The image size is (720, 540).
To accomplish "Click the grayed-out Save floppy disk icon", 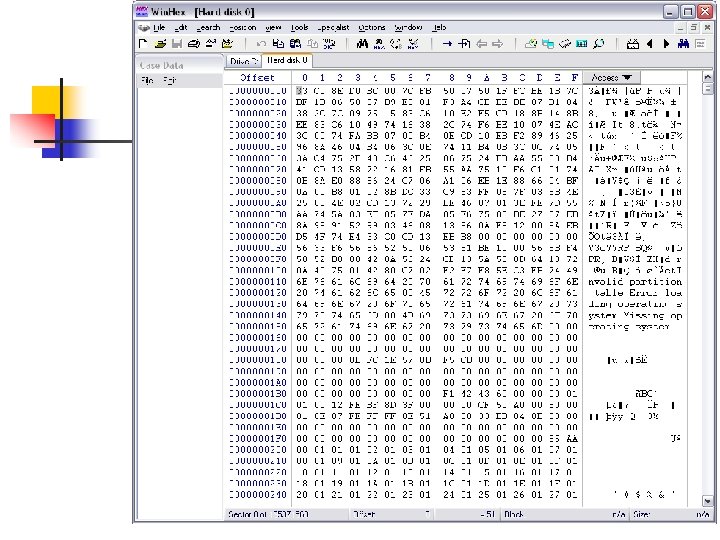I will click(177, 44).
